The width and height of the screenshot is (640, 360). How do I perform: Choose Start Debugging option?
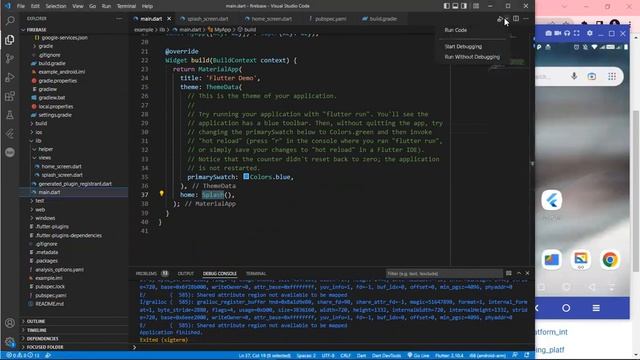coord(463,47)
